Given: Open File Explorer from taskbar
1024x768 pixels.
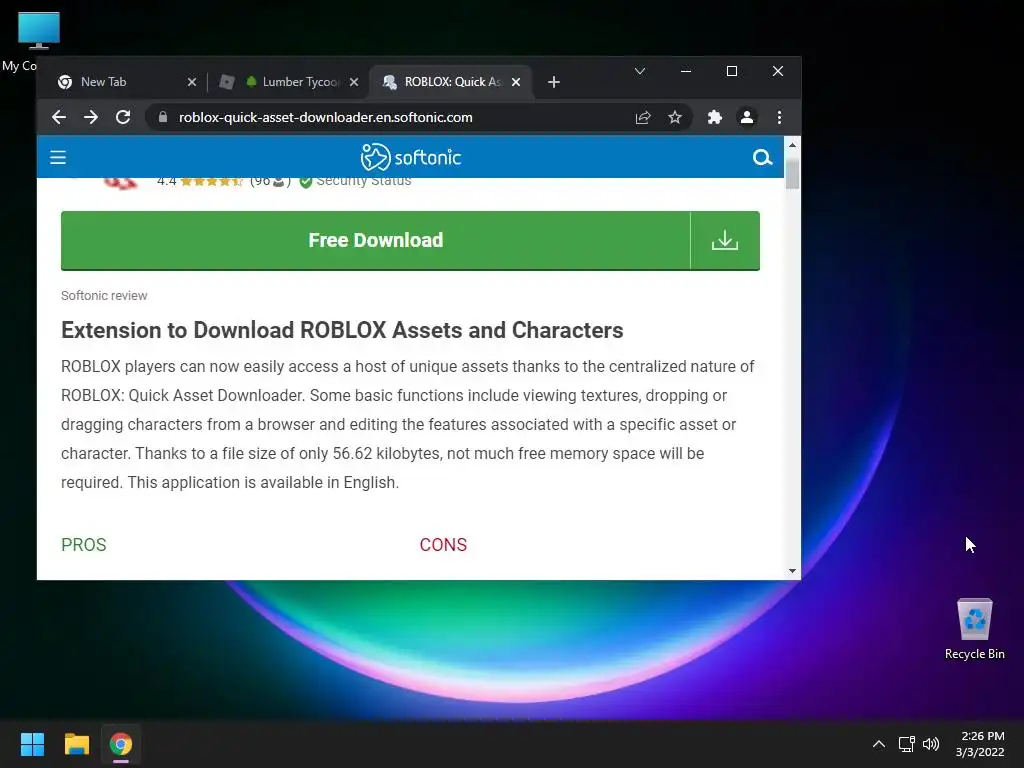Looking at the screenshot, I should (76, 744).
